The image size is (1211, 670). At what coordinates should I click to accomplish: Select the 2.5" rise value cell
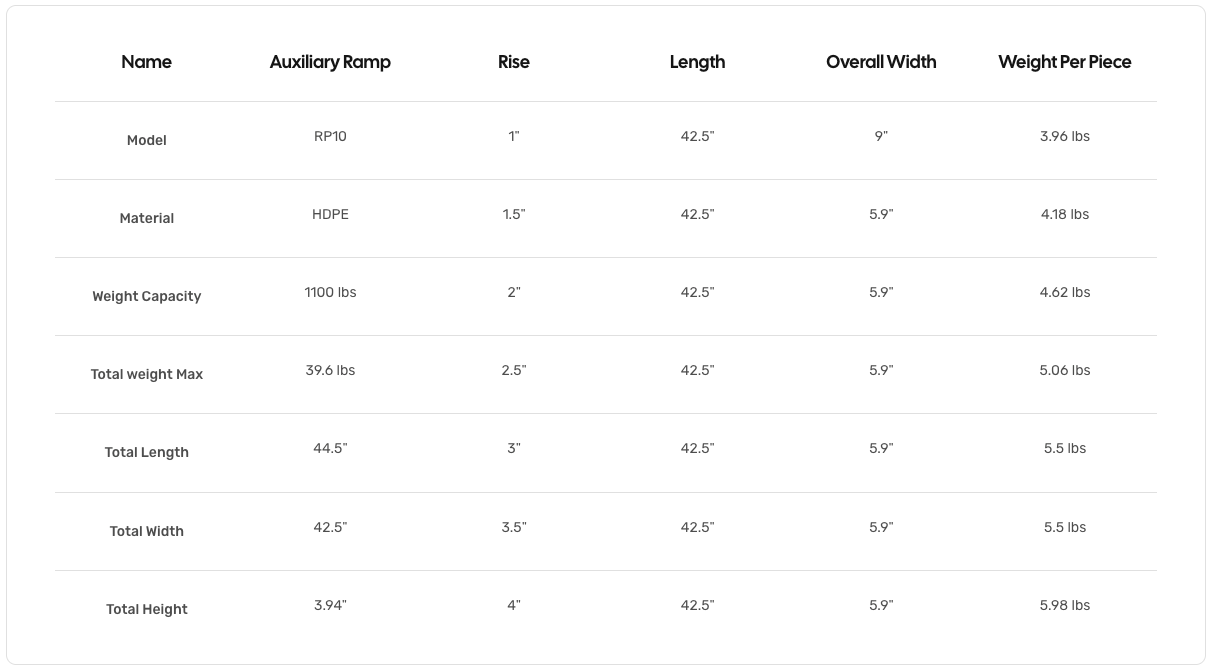(513, 370)
